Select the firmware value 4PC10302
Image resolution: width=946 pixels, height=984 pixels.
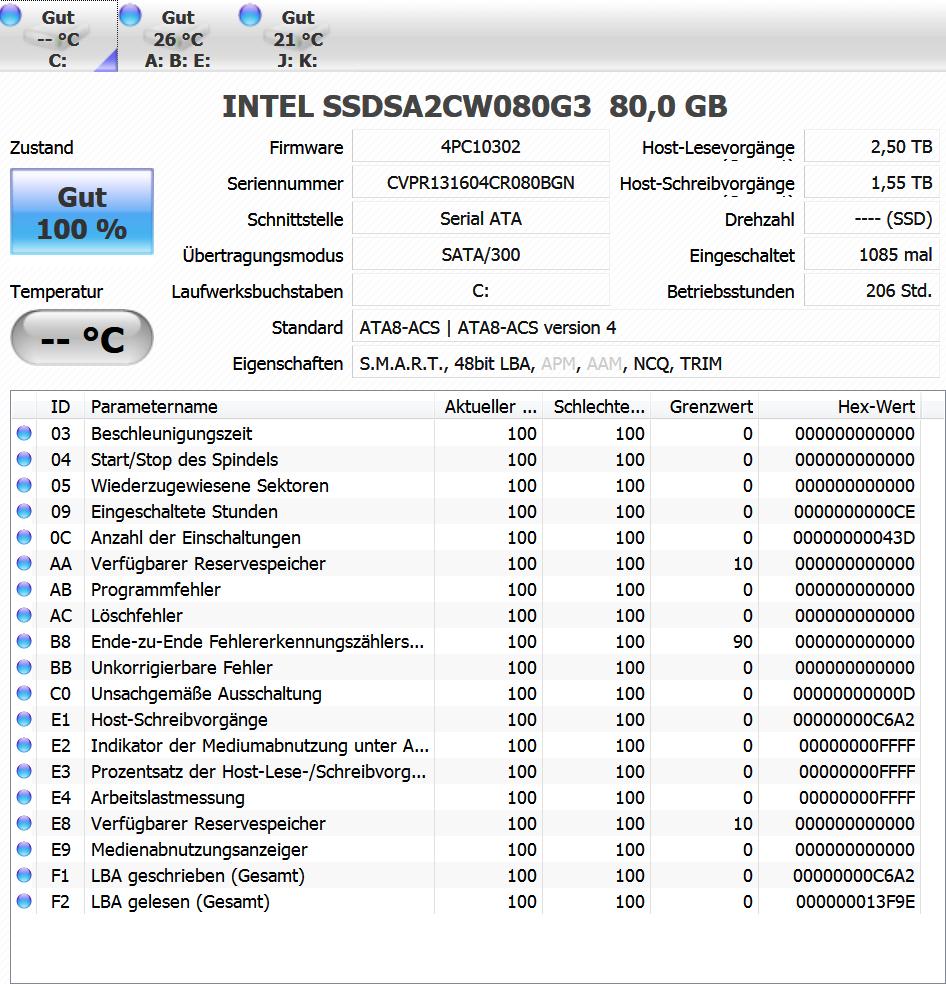coord(481,147)
